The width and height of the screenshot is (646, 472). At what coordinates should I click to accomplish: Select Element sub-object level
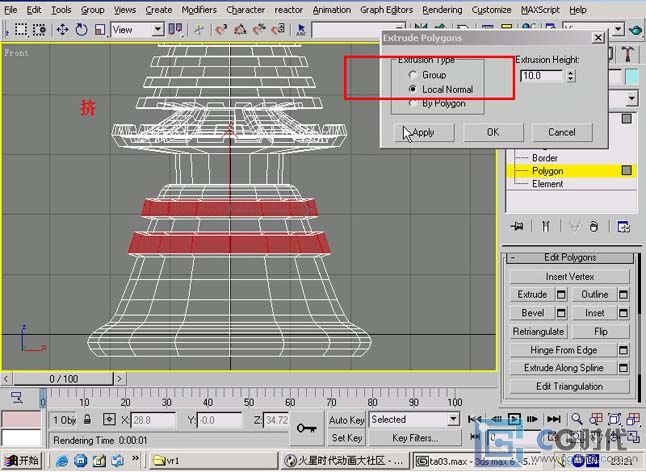pyautogui.click(x=547, y=184)
